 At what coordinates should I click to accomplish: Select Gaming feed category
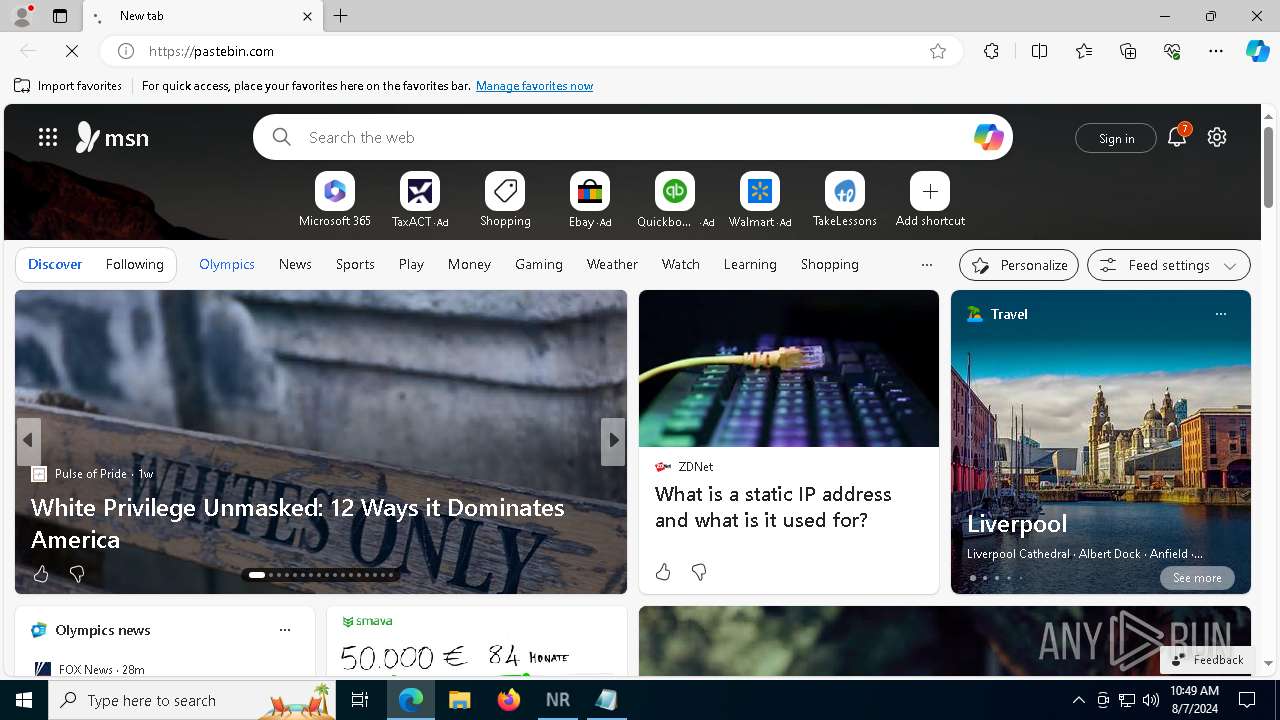click(539, 264)
